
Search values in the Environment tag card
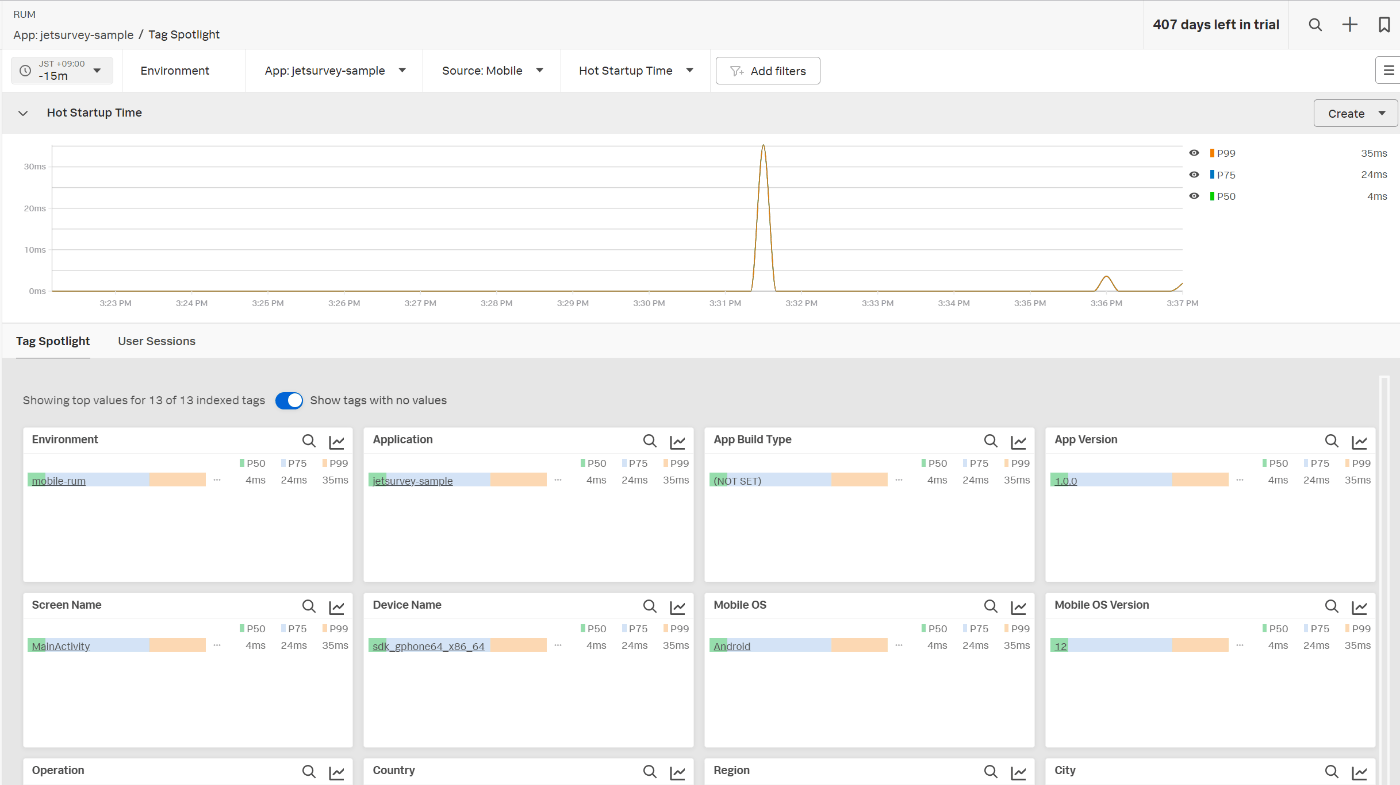(309, 441)
